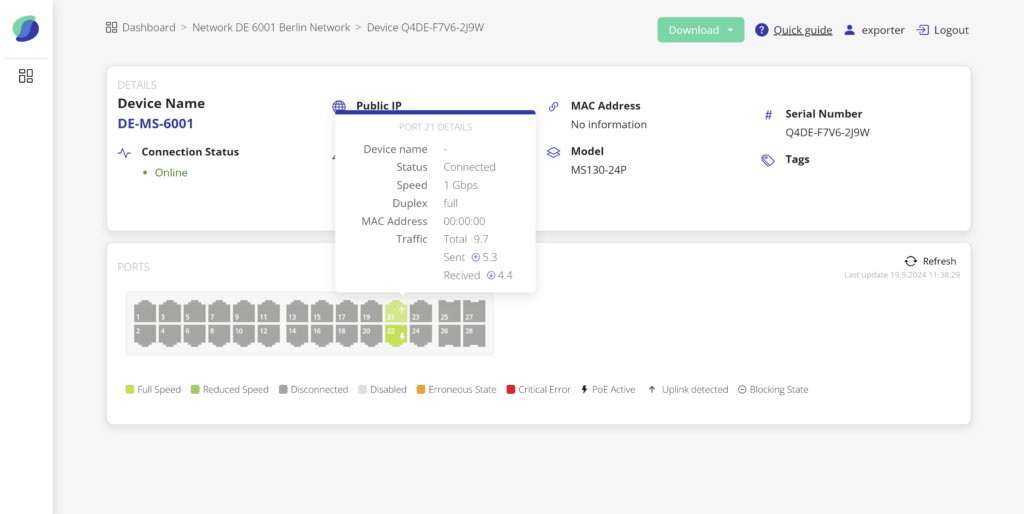Screen dimensions: 1024x514
Task: Click the Refresh button label
Action: pos(939,261)
